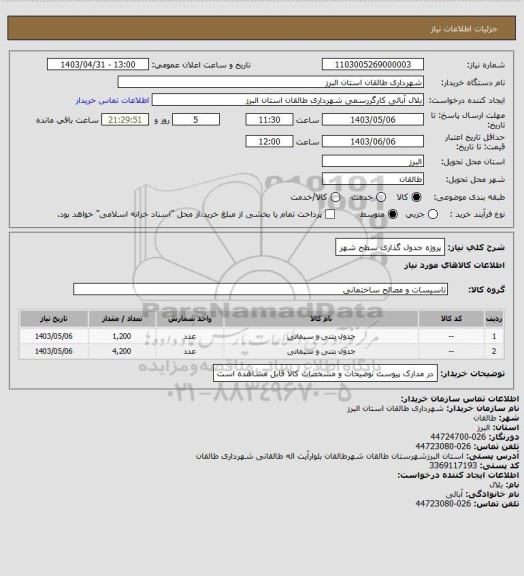Click the جزئیات اطلاعات نیاز header title

point(464,29)
